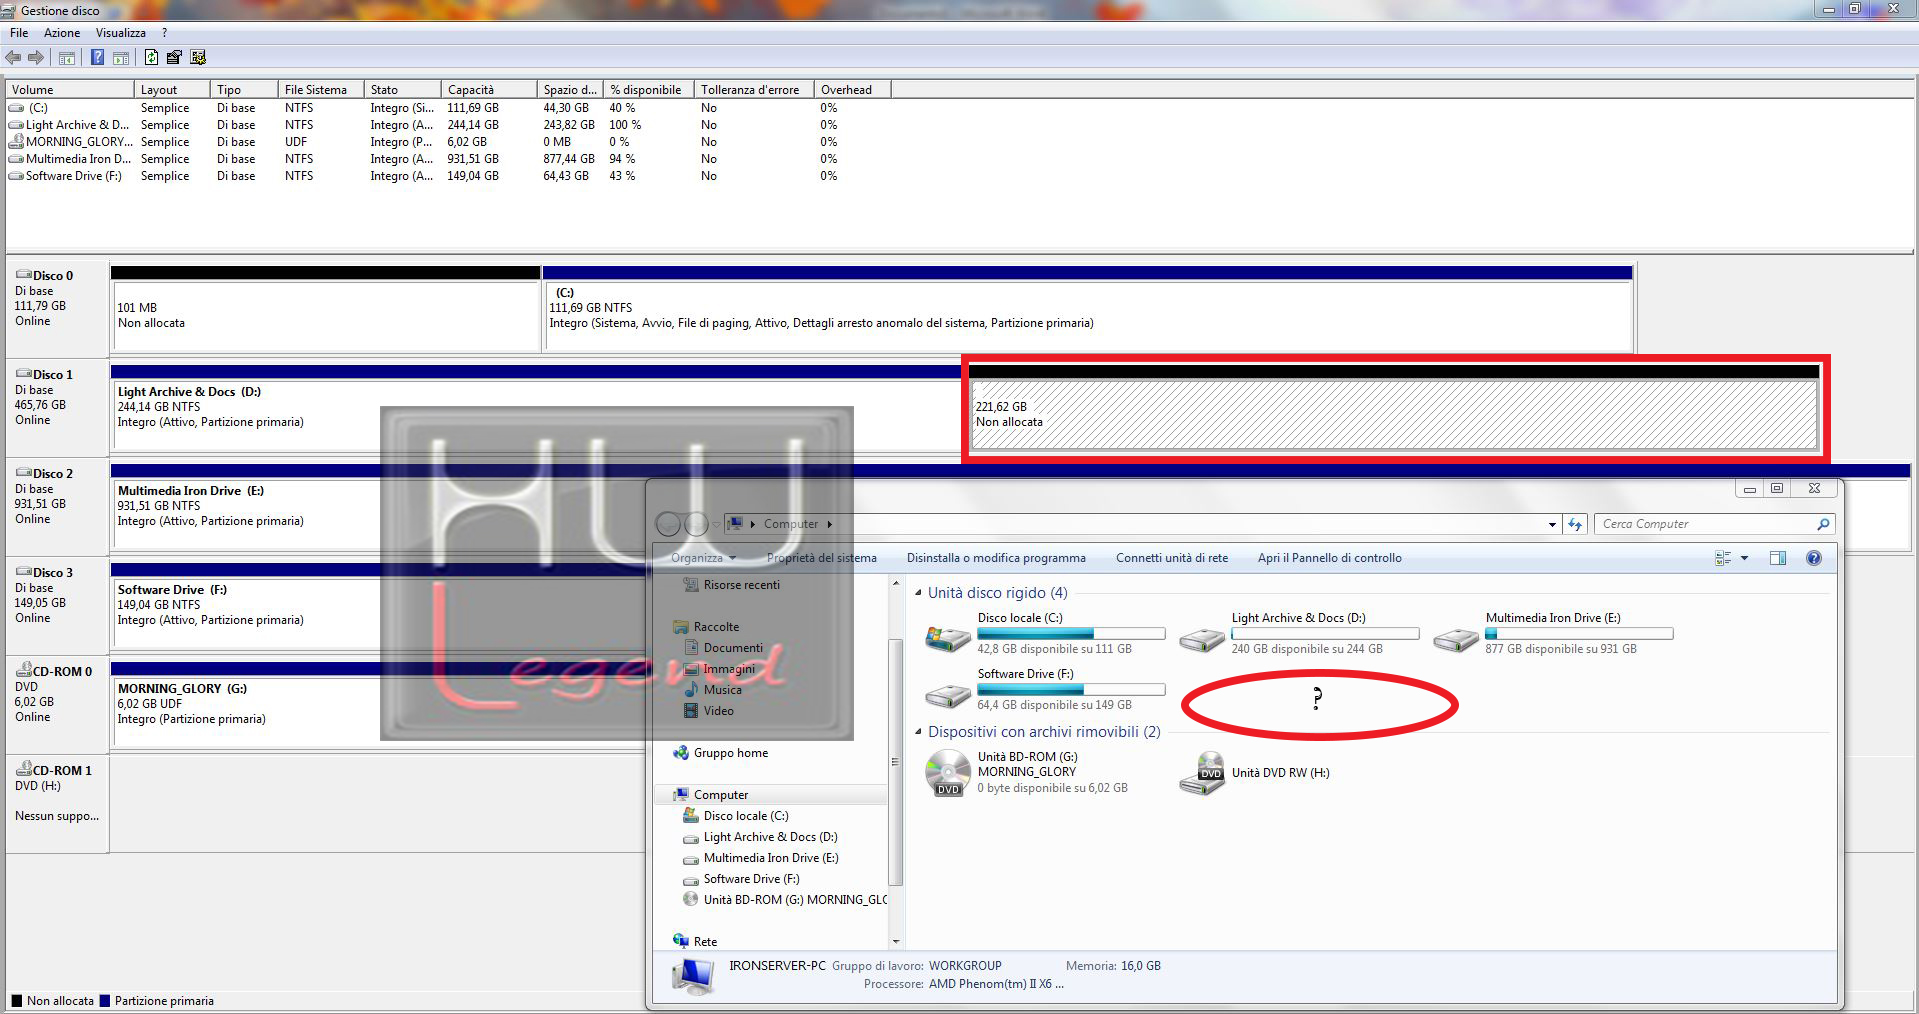Select the 221,62 GB Non allocata partition
The height and width of the screenshot is (1014, 1919).
(1394, 414)
